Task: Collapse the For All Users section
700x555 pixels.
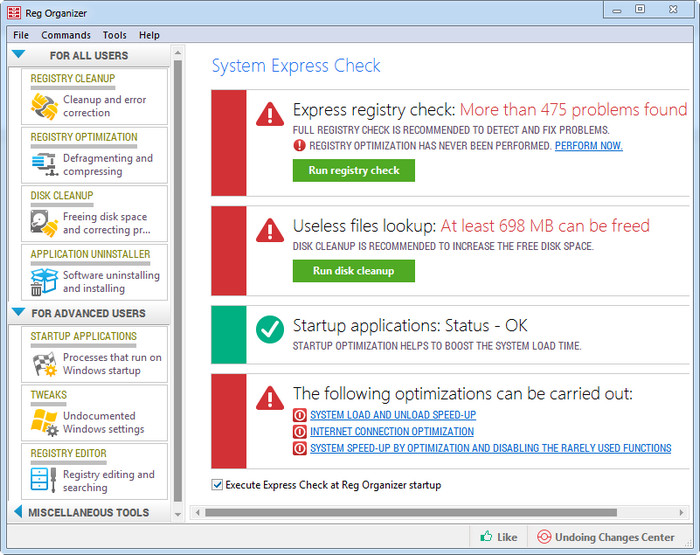Action: (x=19, y=55)
